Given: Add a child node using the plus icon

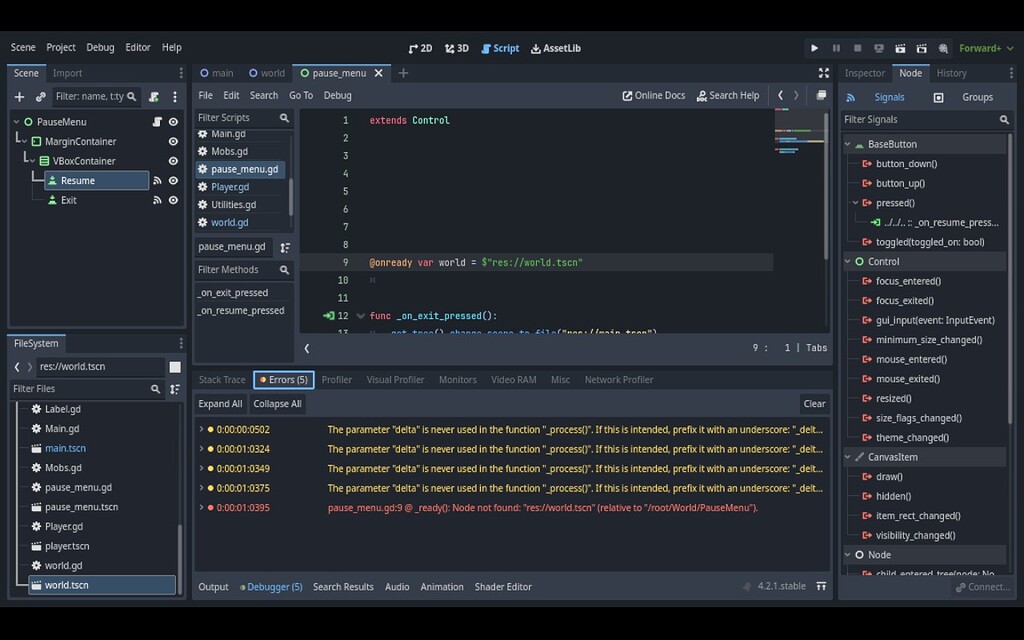Looking at the screenshot, I should [18, 96].
